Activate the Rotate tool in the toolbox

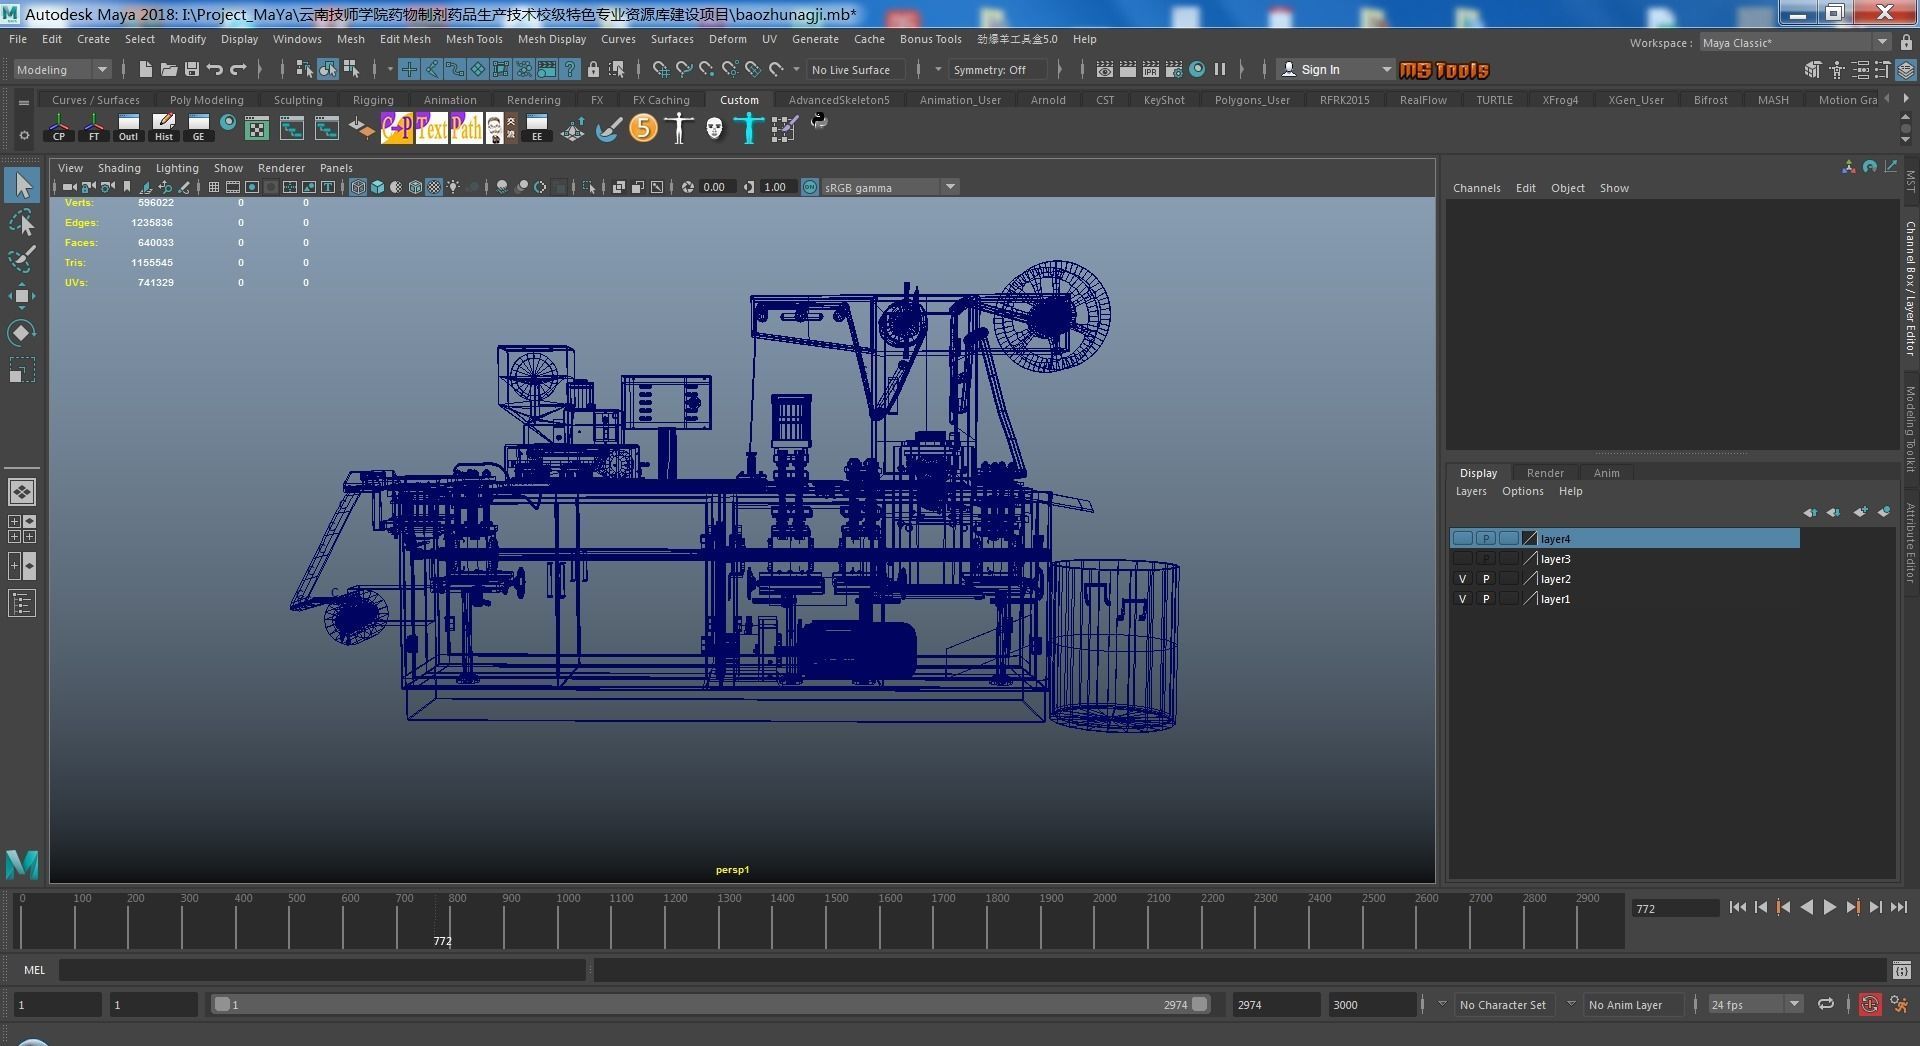pos(22,333)
